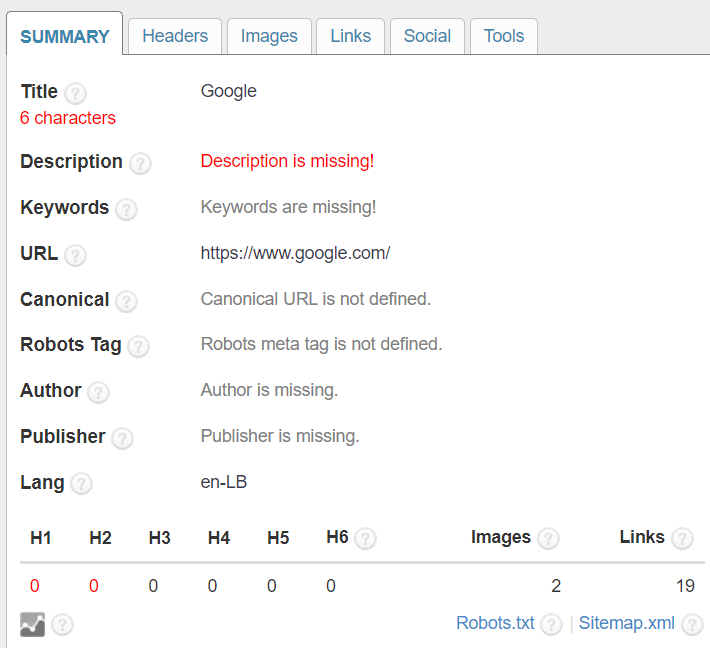Click the H1 column header
Image resolution: width=710 pixels, height=648 pixels.
tap(41, 538)
